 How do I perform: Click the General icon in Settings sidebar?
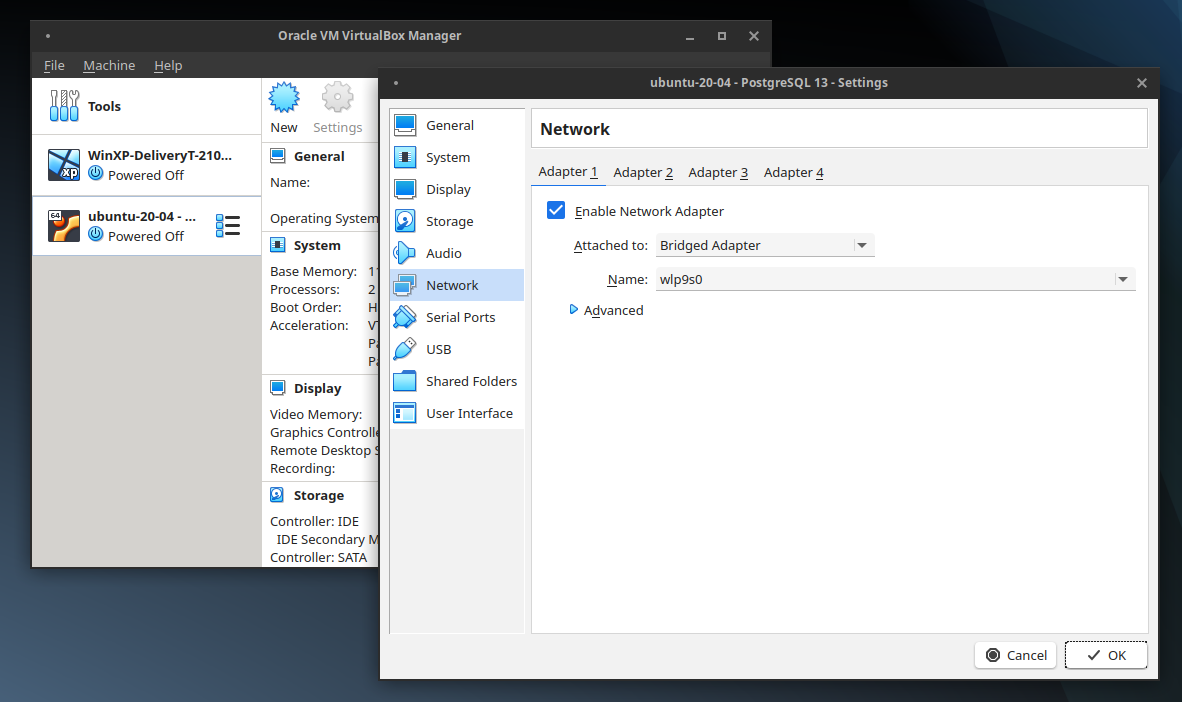pos(405,125)
